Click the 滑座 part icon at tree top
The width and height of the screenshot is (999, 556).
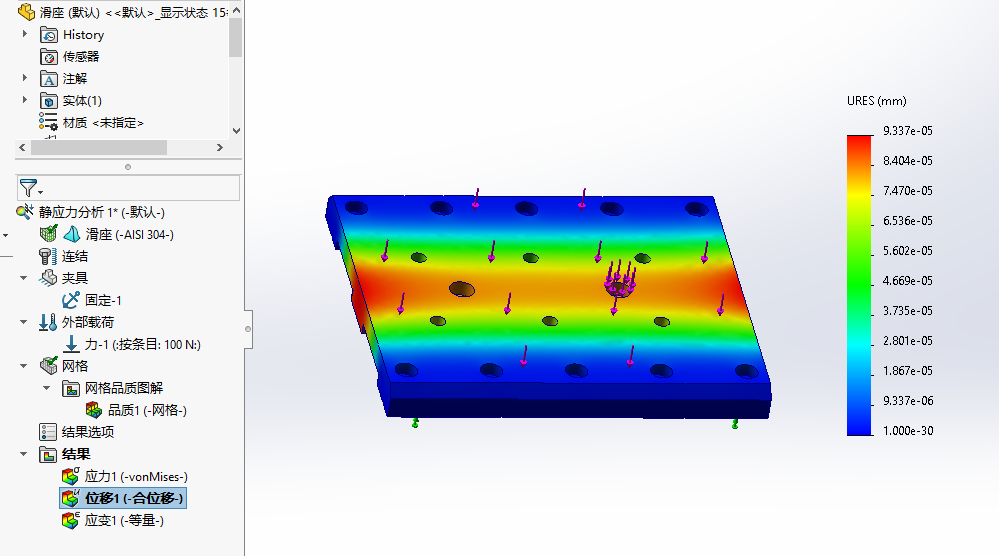click(x=27, y=11)
